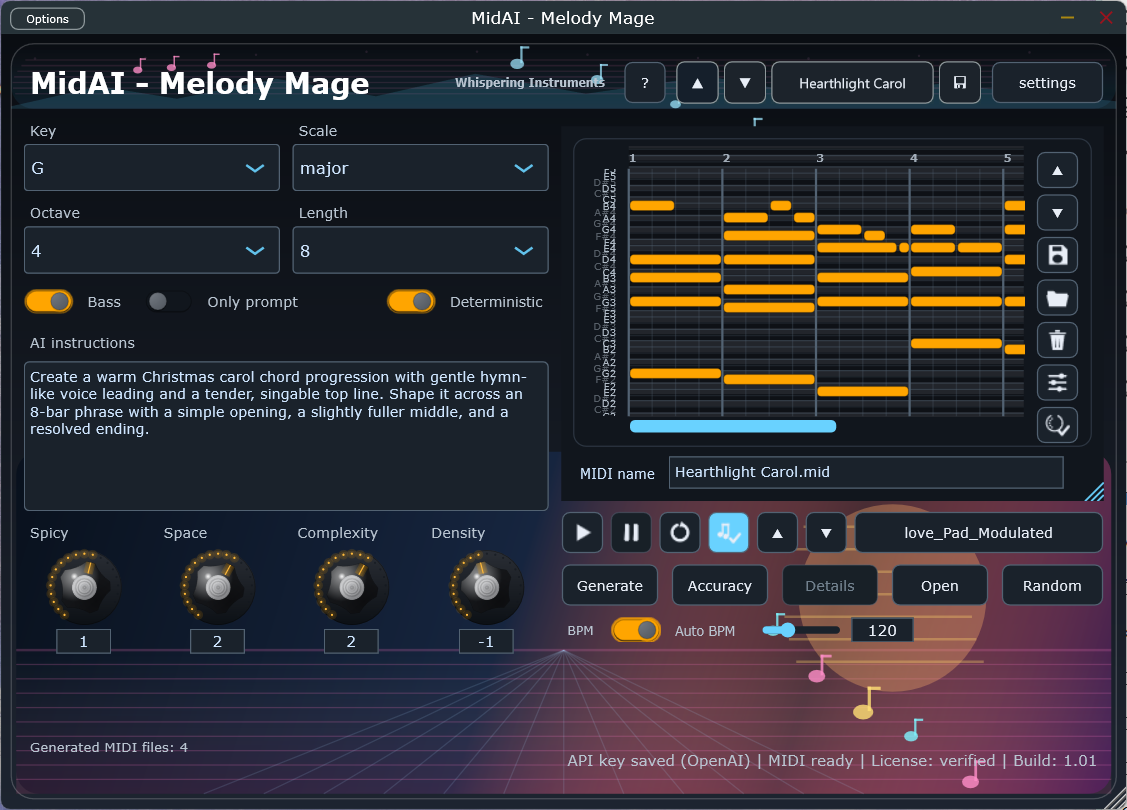The height and width of the screenshot is (810, 1127).
Task: Click the API key saved status text
Action: coord(658,760)
